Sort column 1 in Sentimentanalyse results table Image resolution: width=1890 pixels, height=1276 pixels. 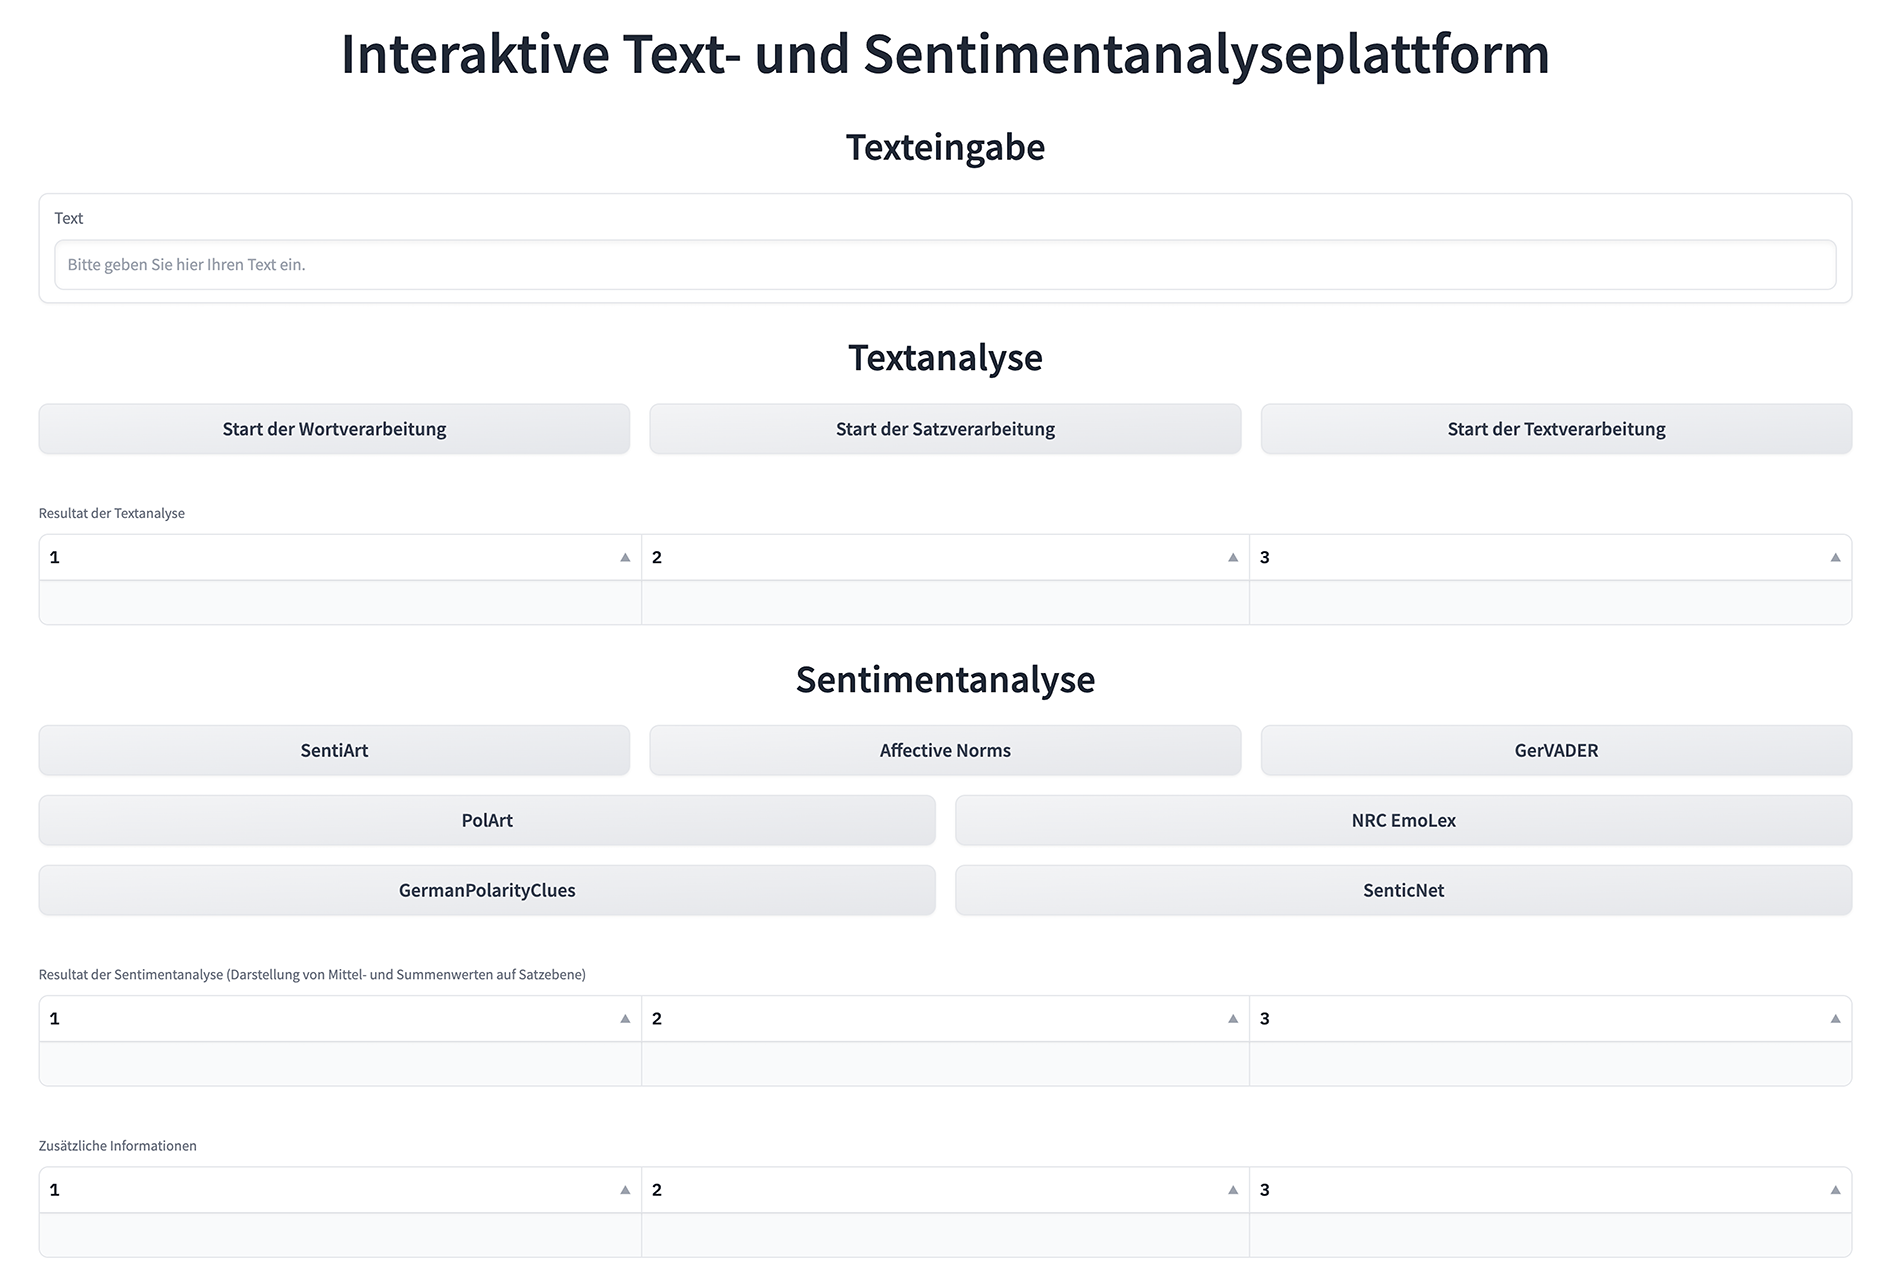pyautogui.click(x=625, y=1019)
